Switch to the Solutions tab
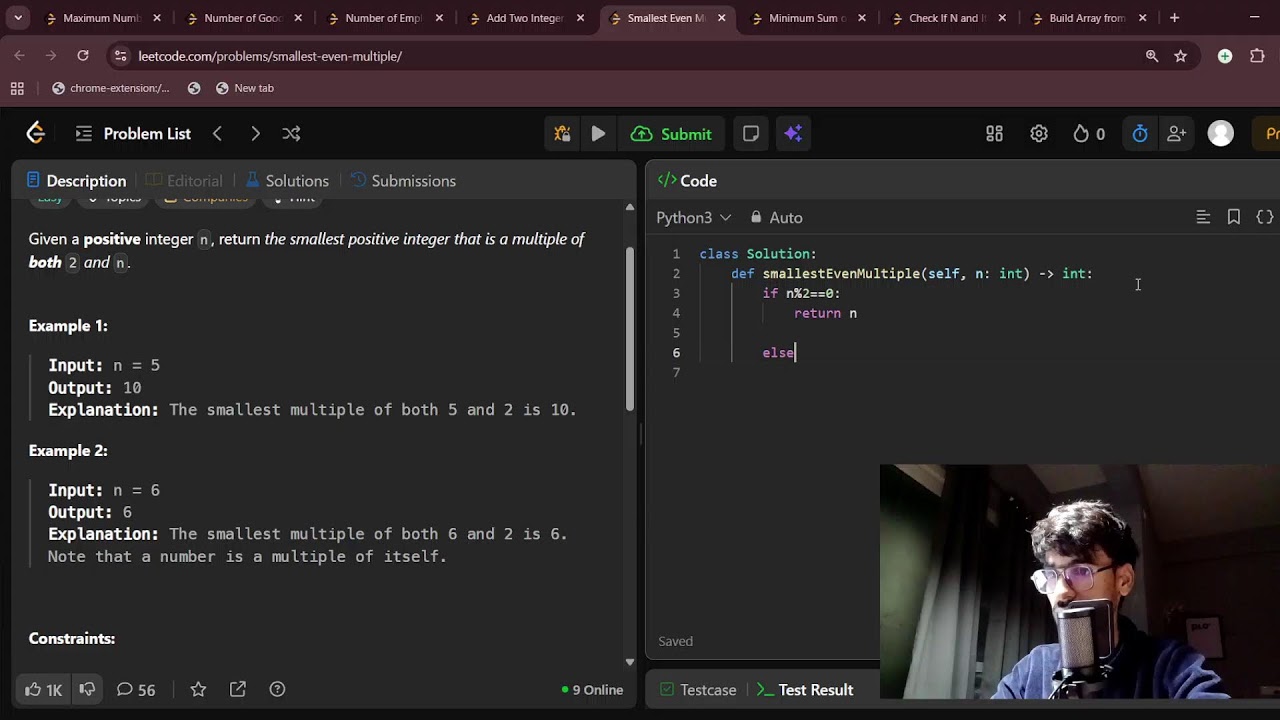Screen dimensions: 1280x720 (287, 181)
